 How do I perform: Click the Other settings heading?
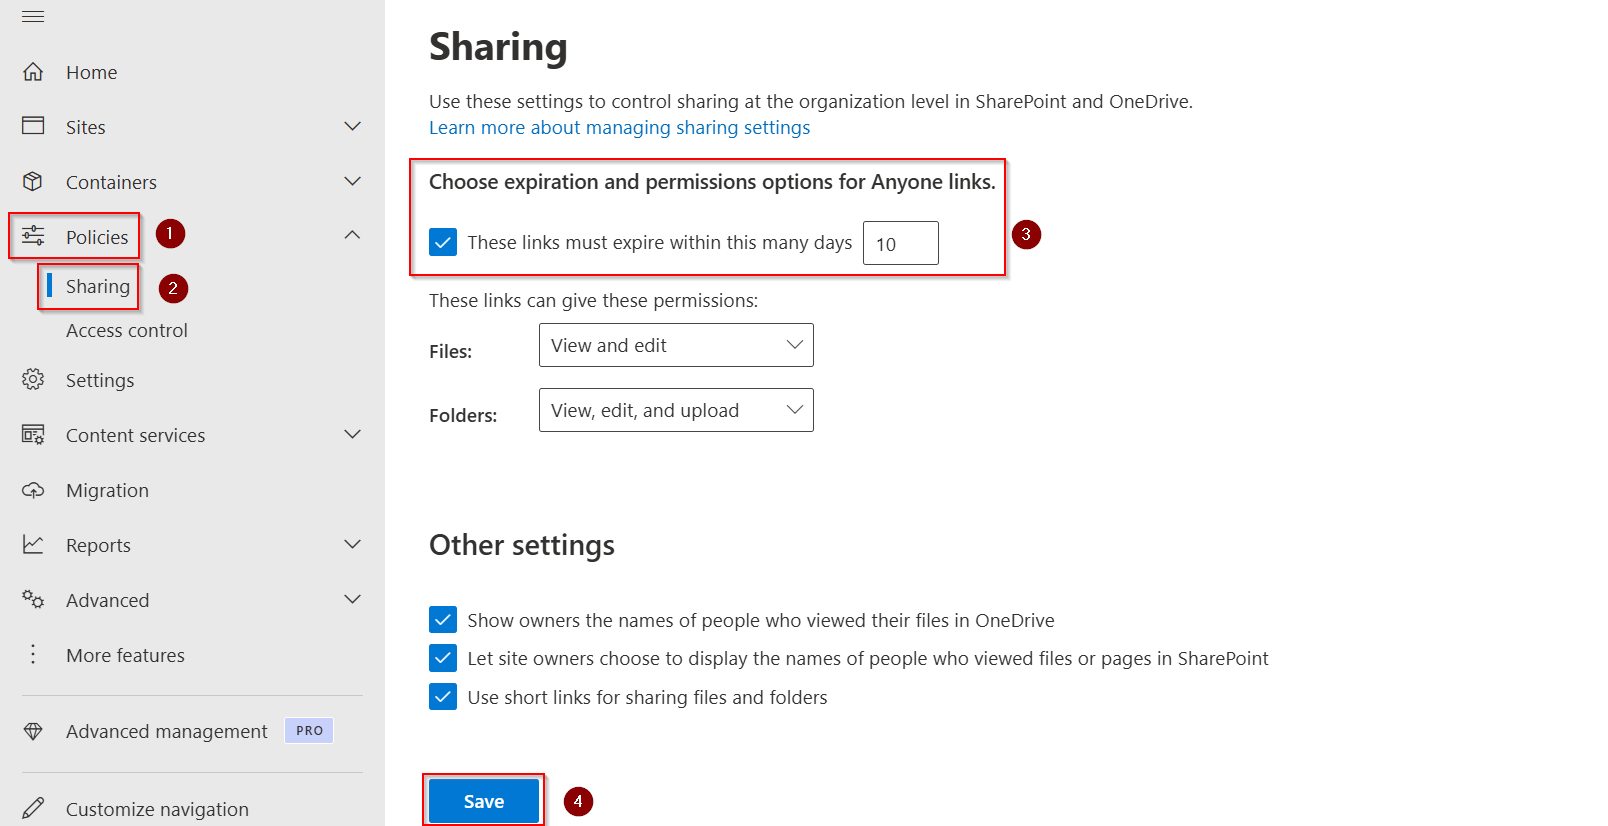point(522,545)
